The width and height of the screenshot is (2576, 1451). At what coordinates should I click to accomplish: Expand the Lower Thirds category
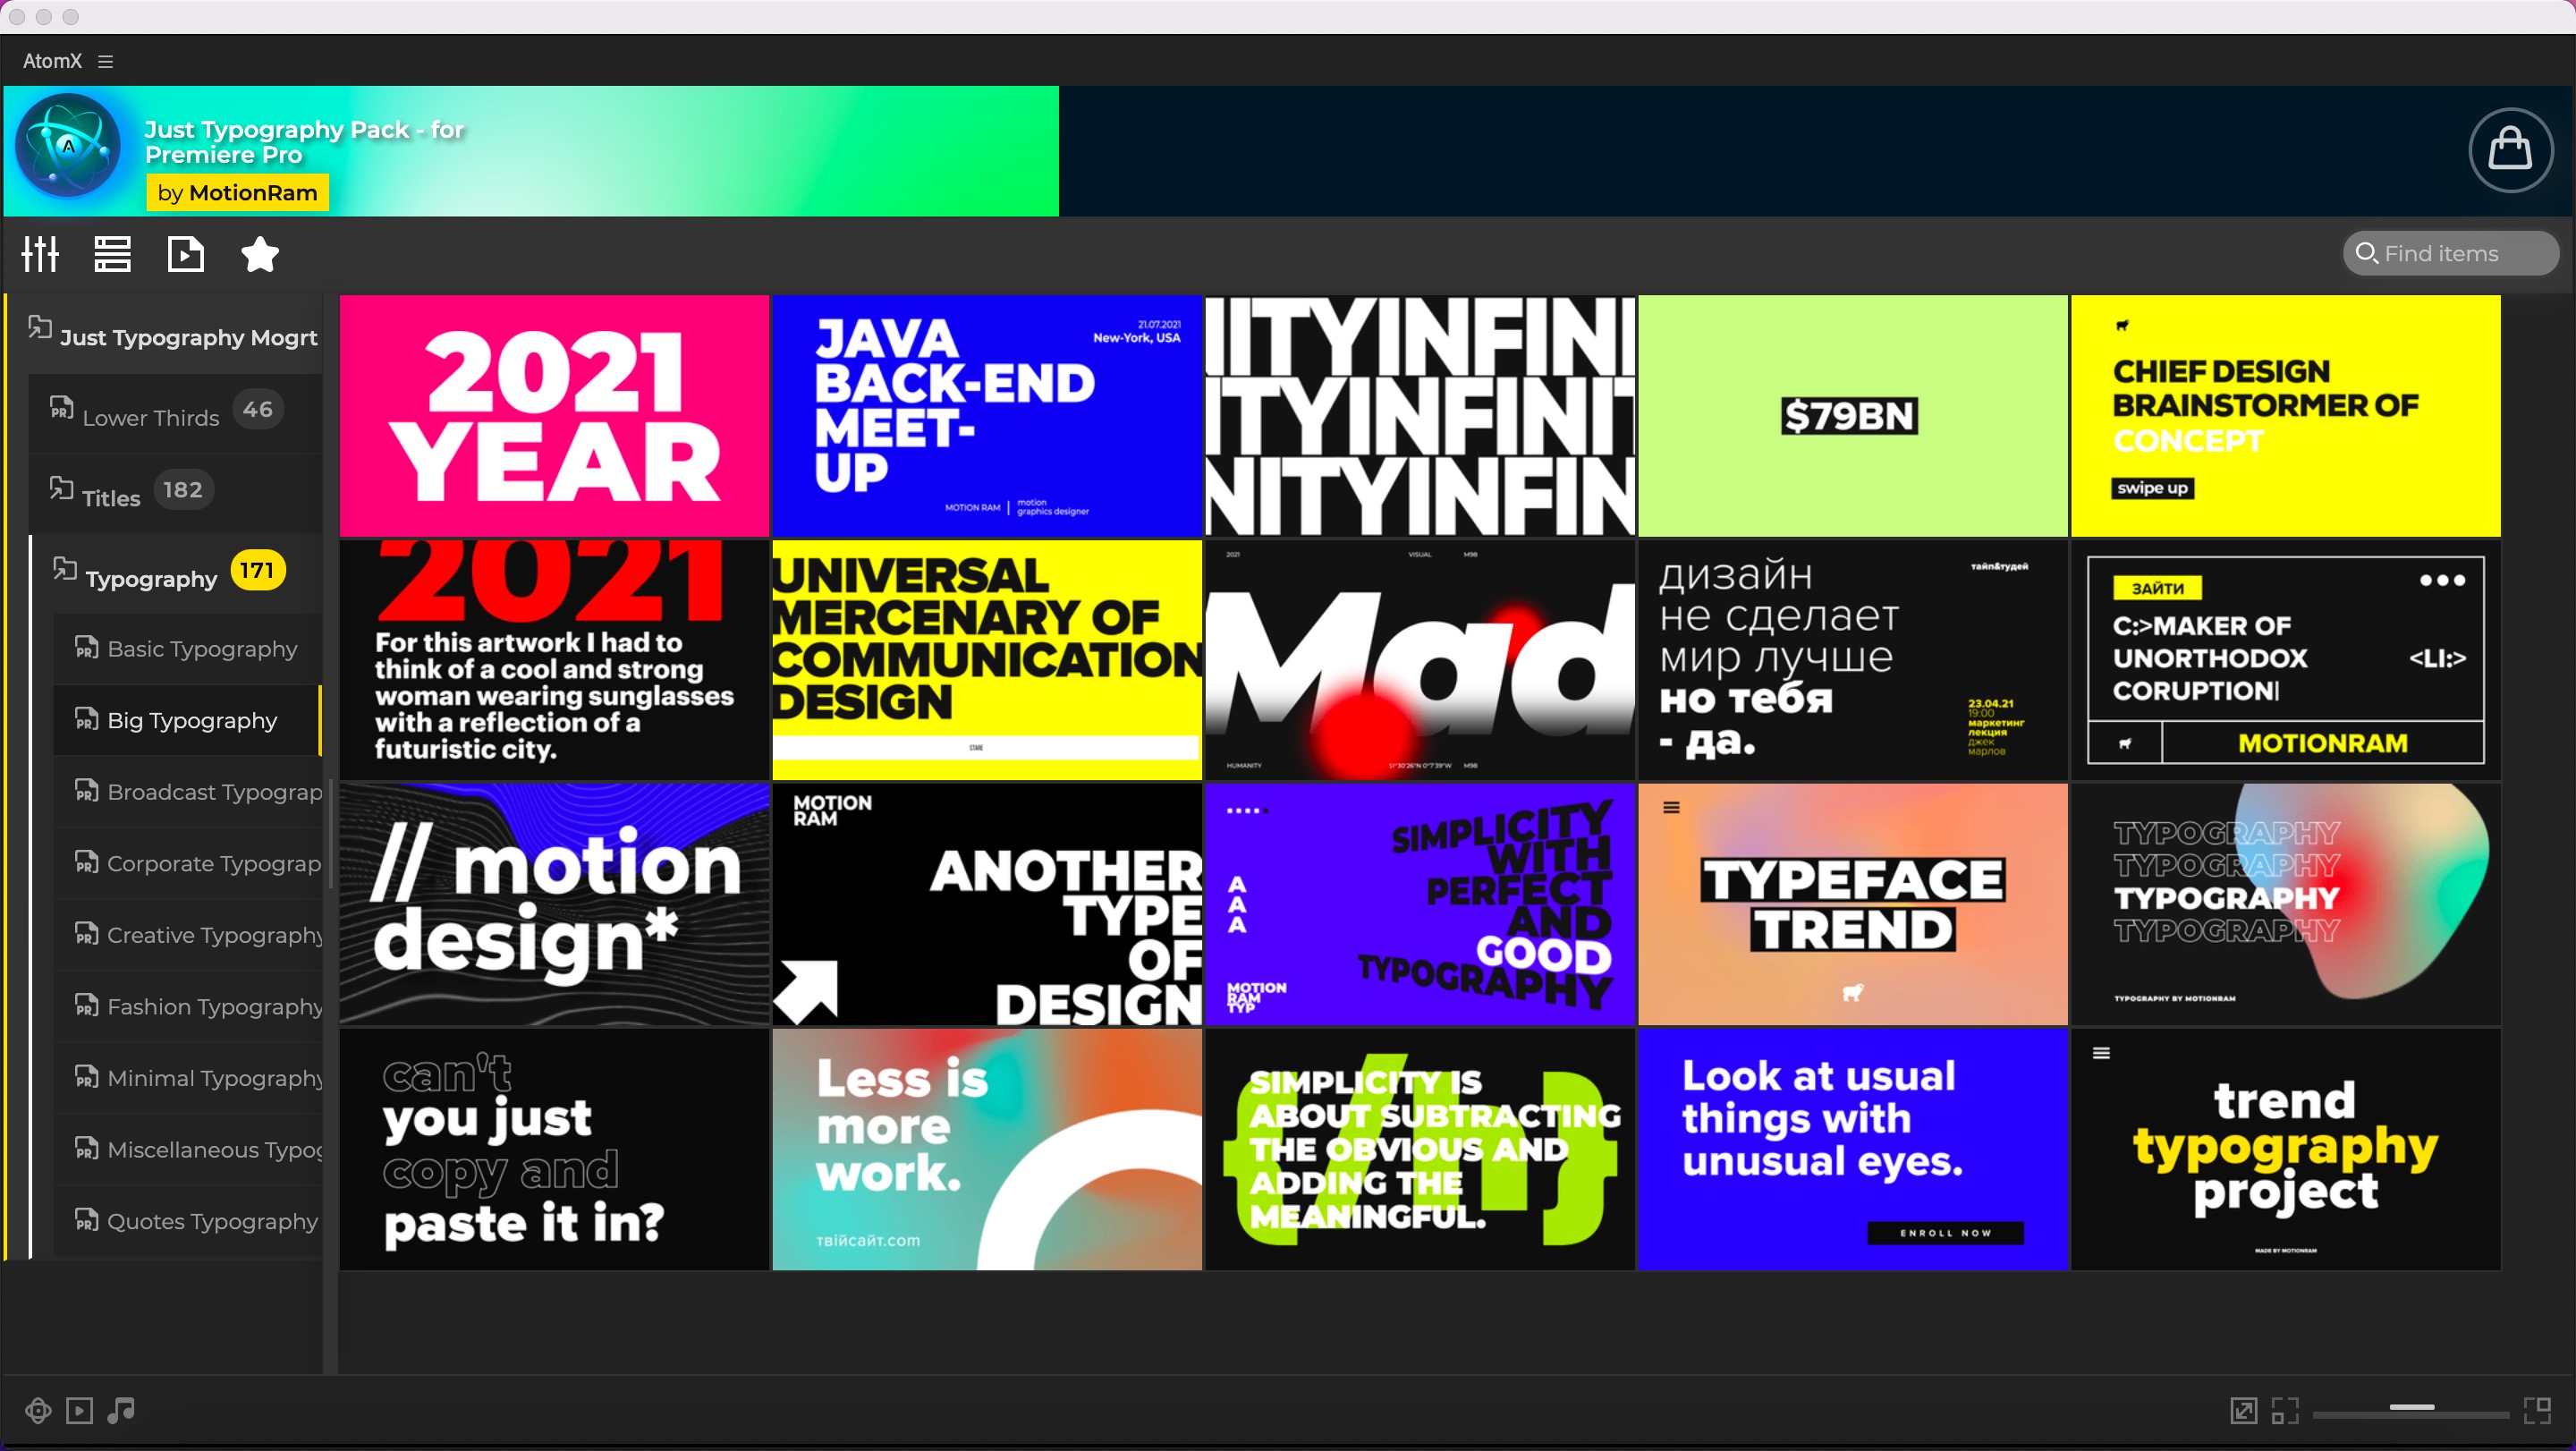point(150,417)
